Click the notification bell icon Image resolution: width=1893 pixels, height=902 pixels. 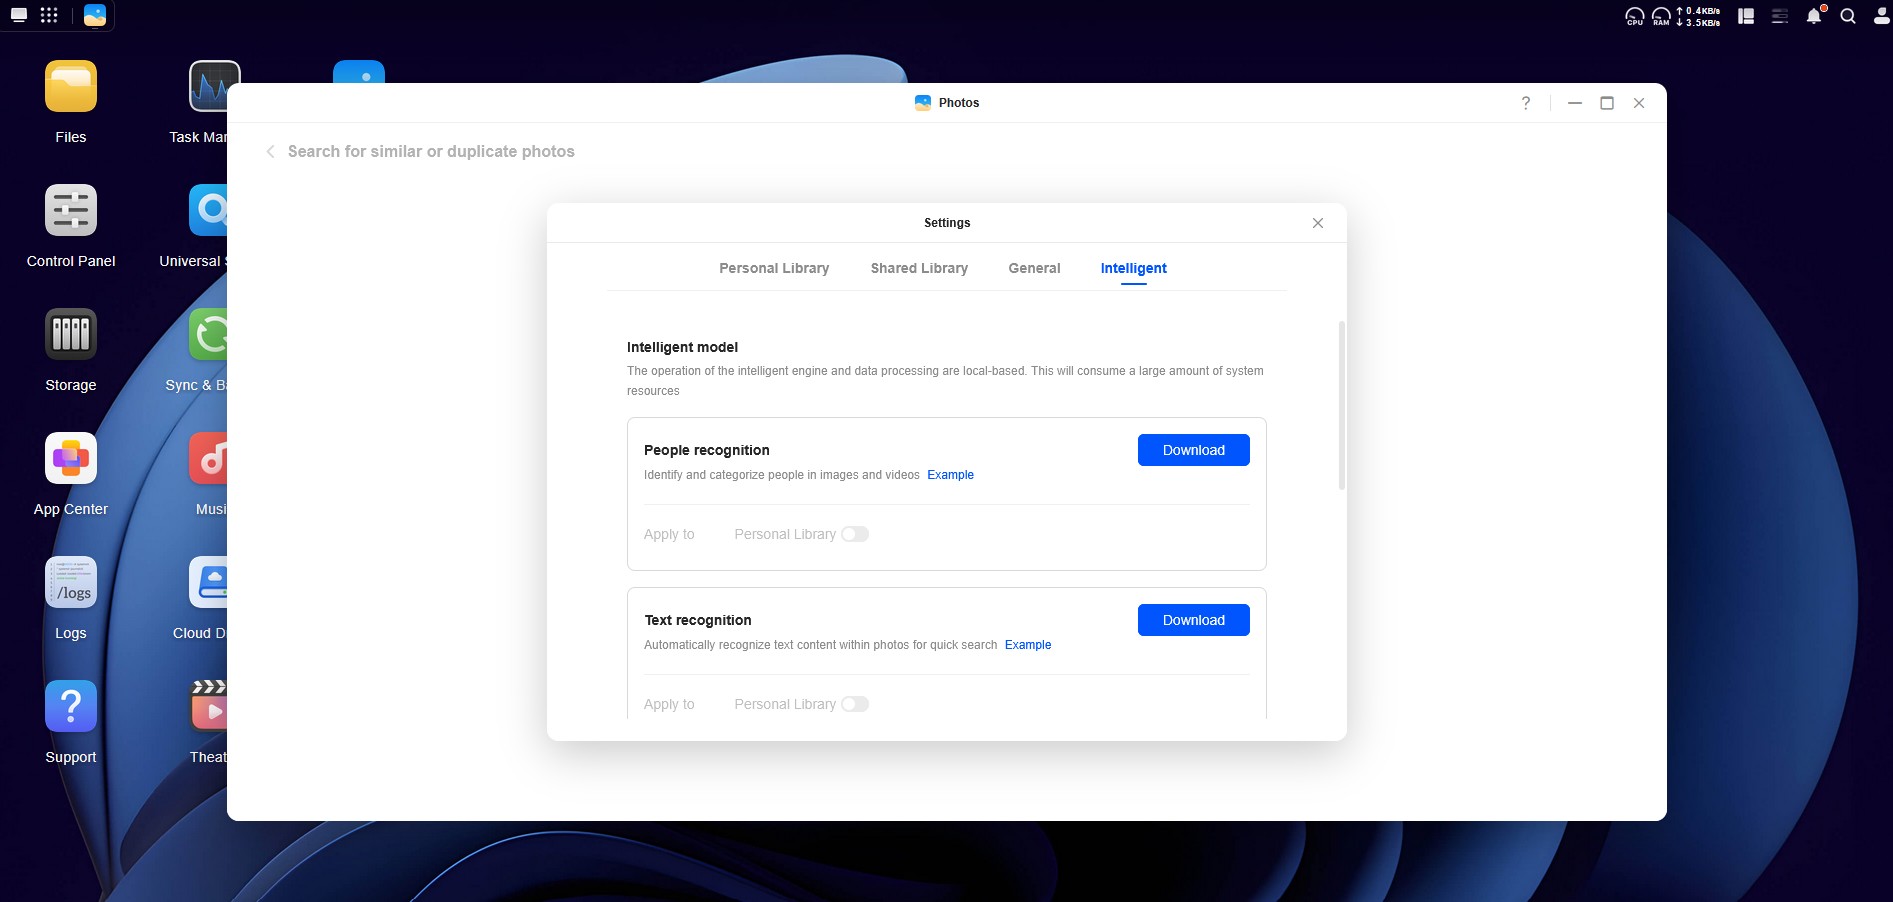[x=1813, y=16]
